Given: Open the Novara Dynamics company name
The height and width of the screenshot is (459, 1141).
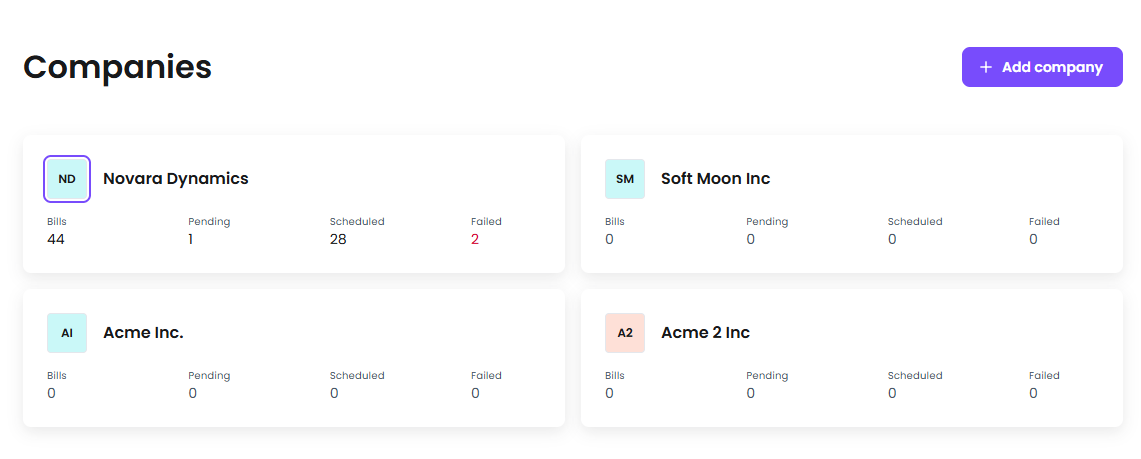Looking at the screenshot, I should point(176,179).
